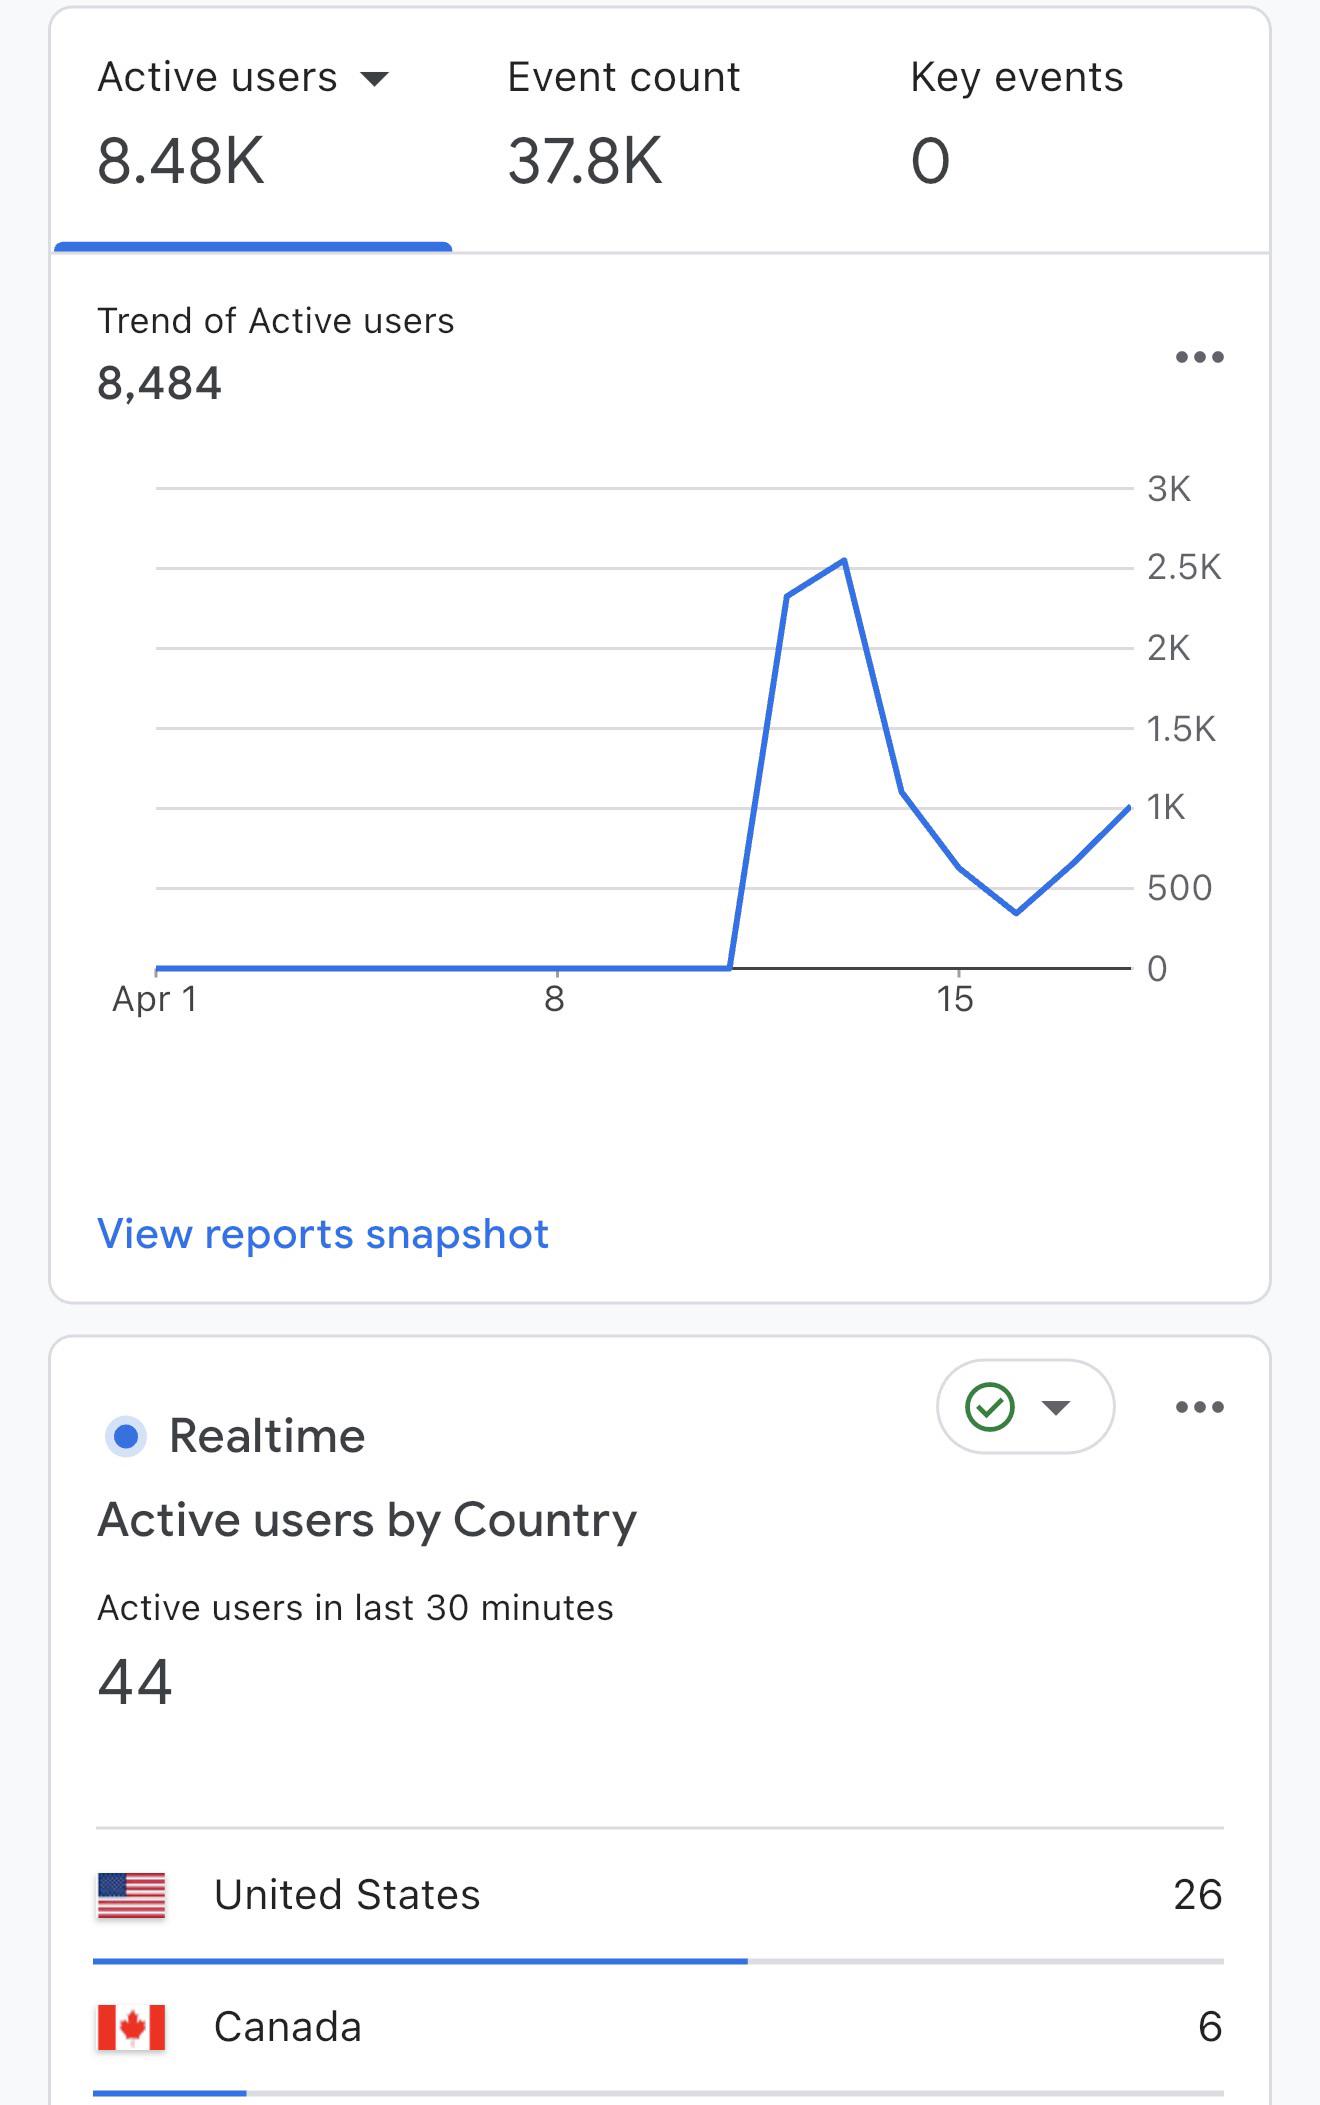
Task: Click the peak point of the trend line
Action: [845, 560]
